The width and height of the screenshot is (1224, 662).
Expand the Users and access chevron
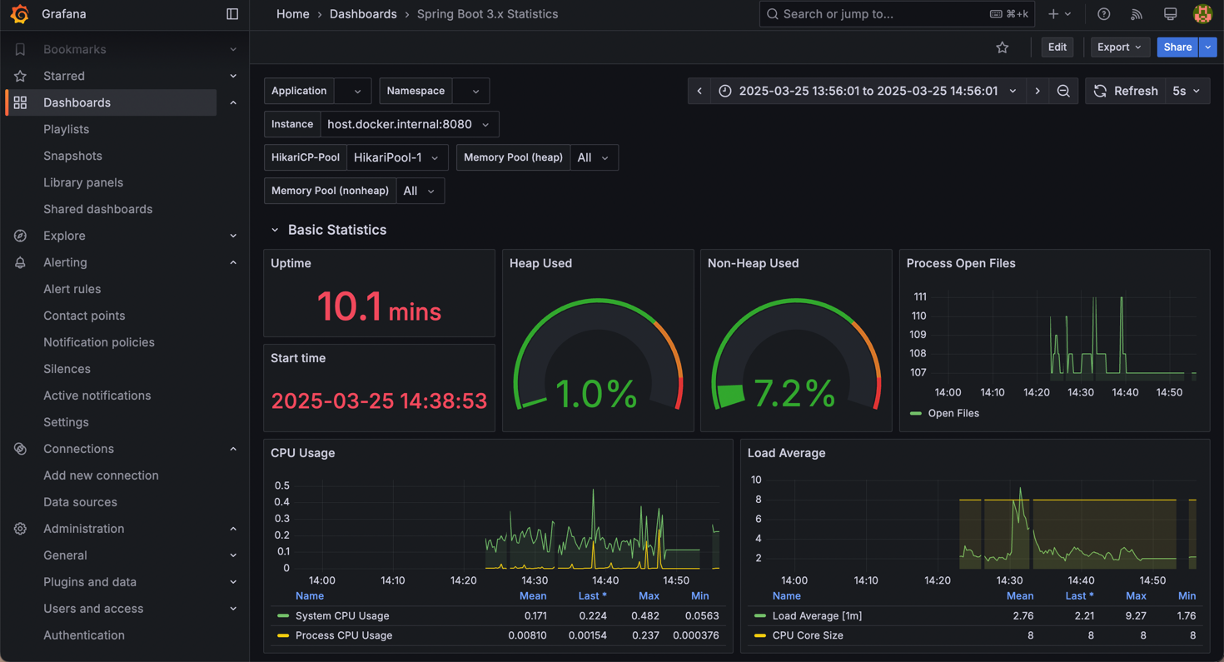[x=233, y=609]
